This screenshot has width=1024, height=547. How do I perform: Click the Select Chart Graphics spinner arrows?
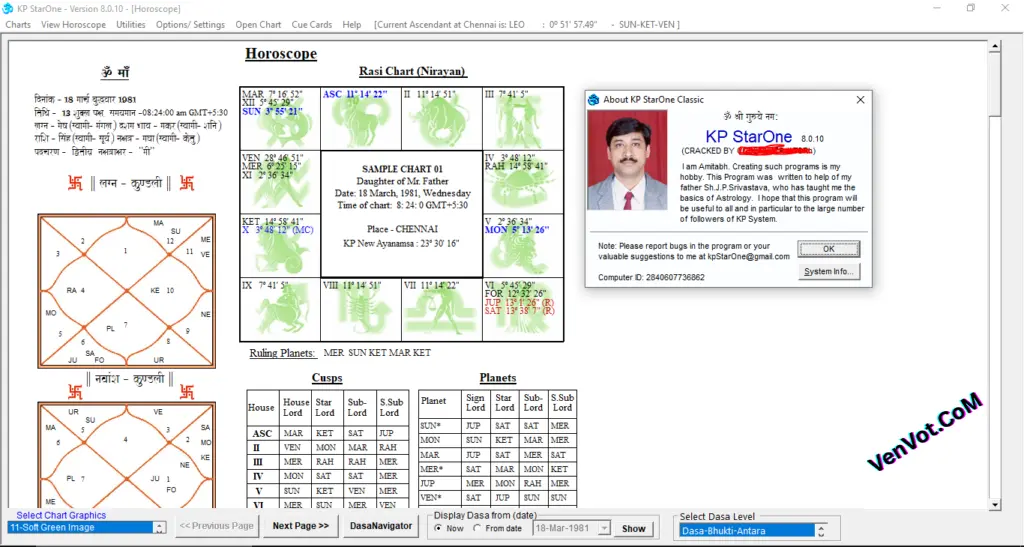(159, 527)
